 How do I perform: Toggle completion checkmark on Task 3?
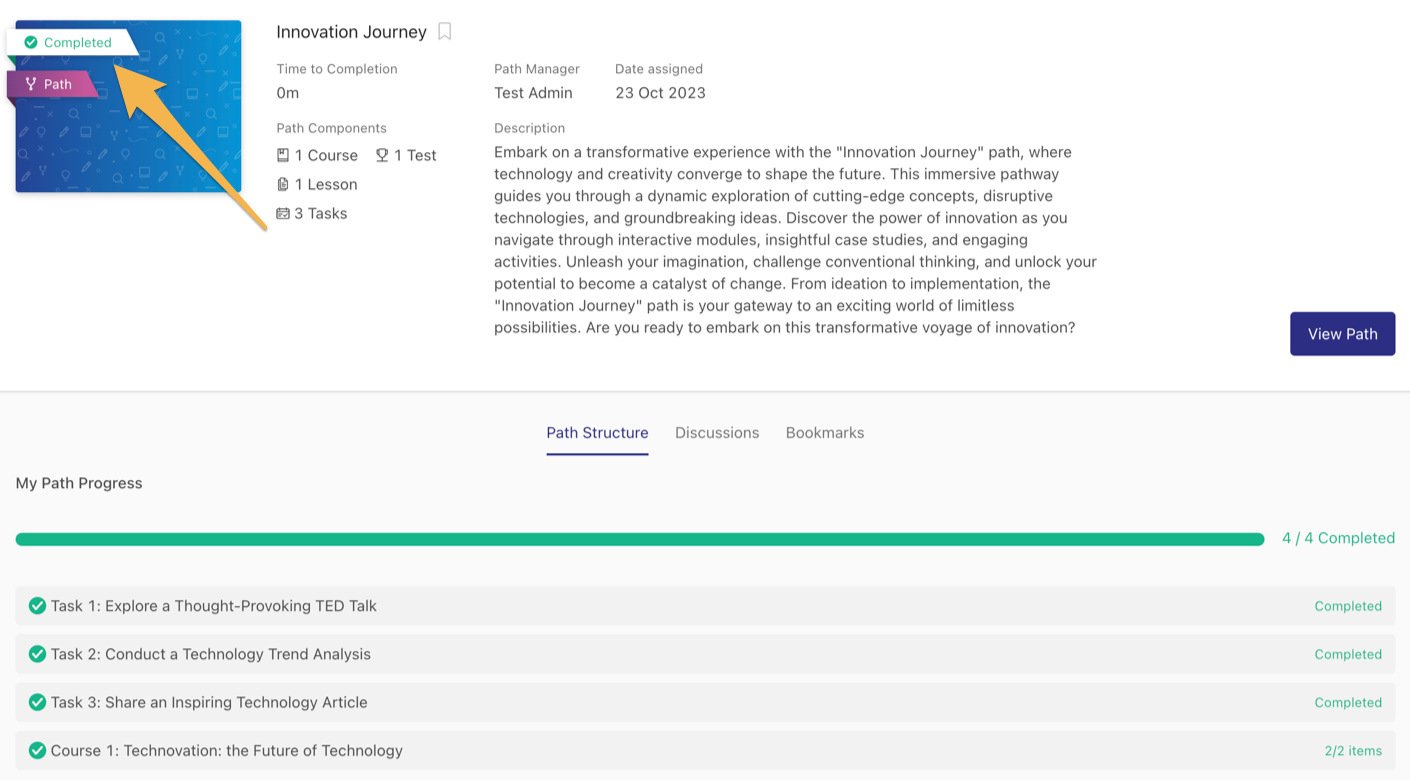[36, 702]
